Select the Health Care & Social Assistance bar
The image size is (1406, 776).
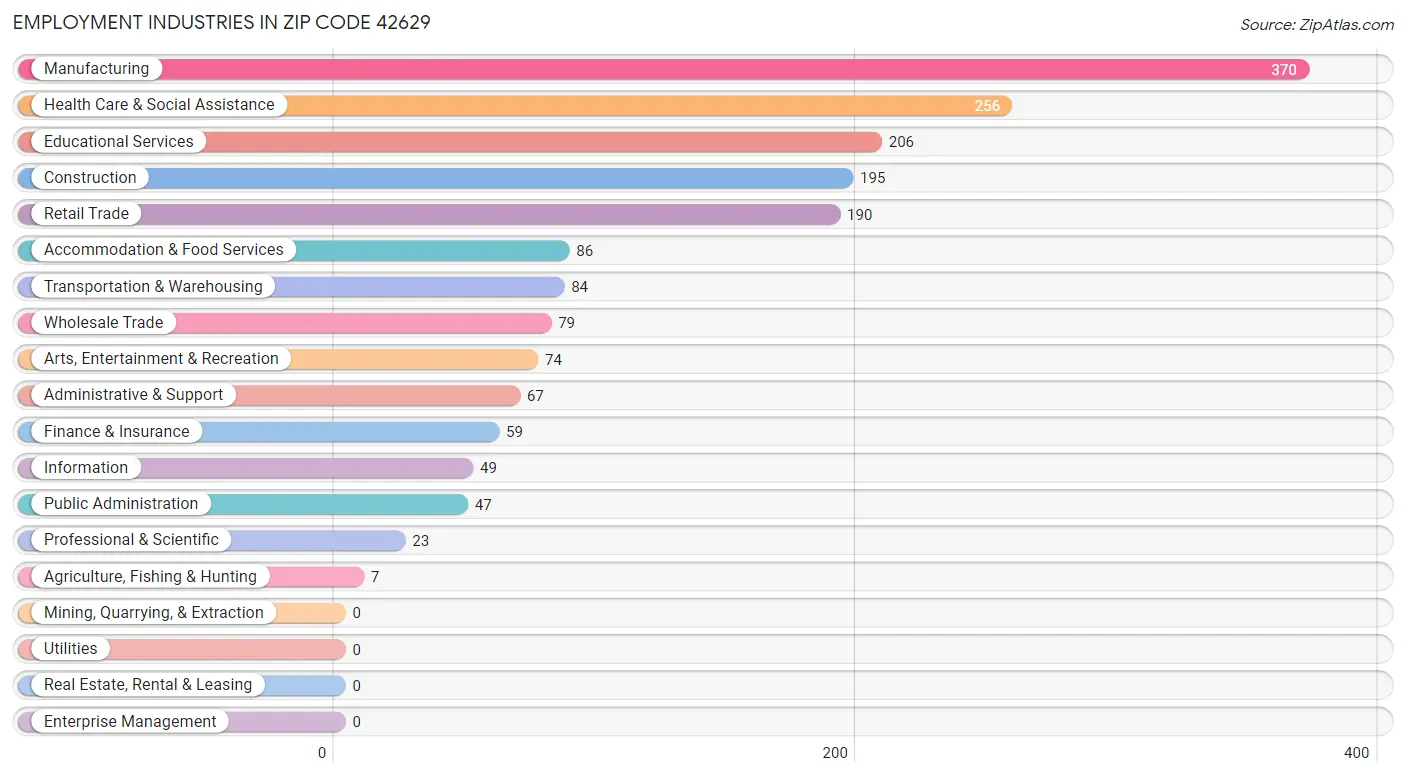515,105
